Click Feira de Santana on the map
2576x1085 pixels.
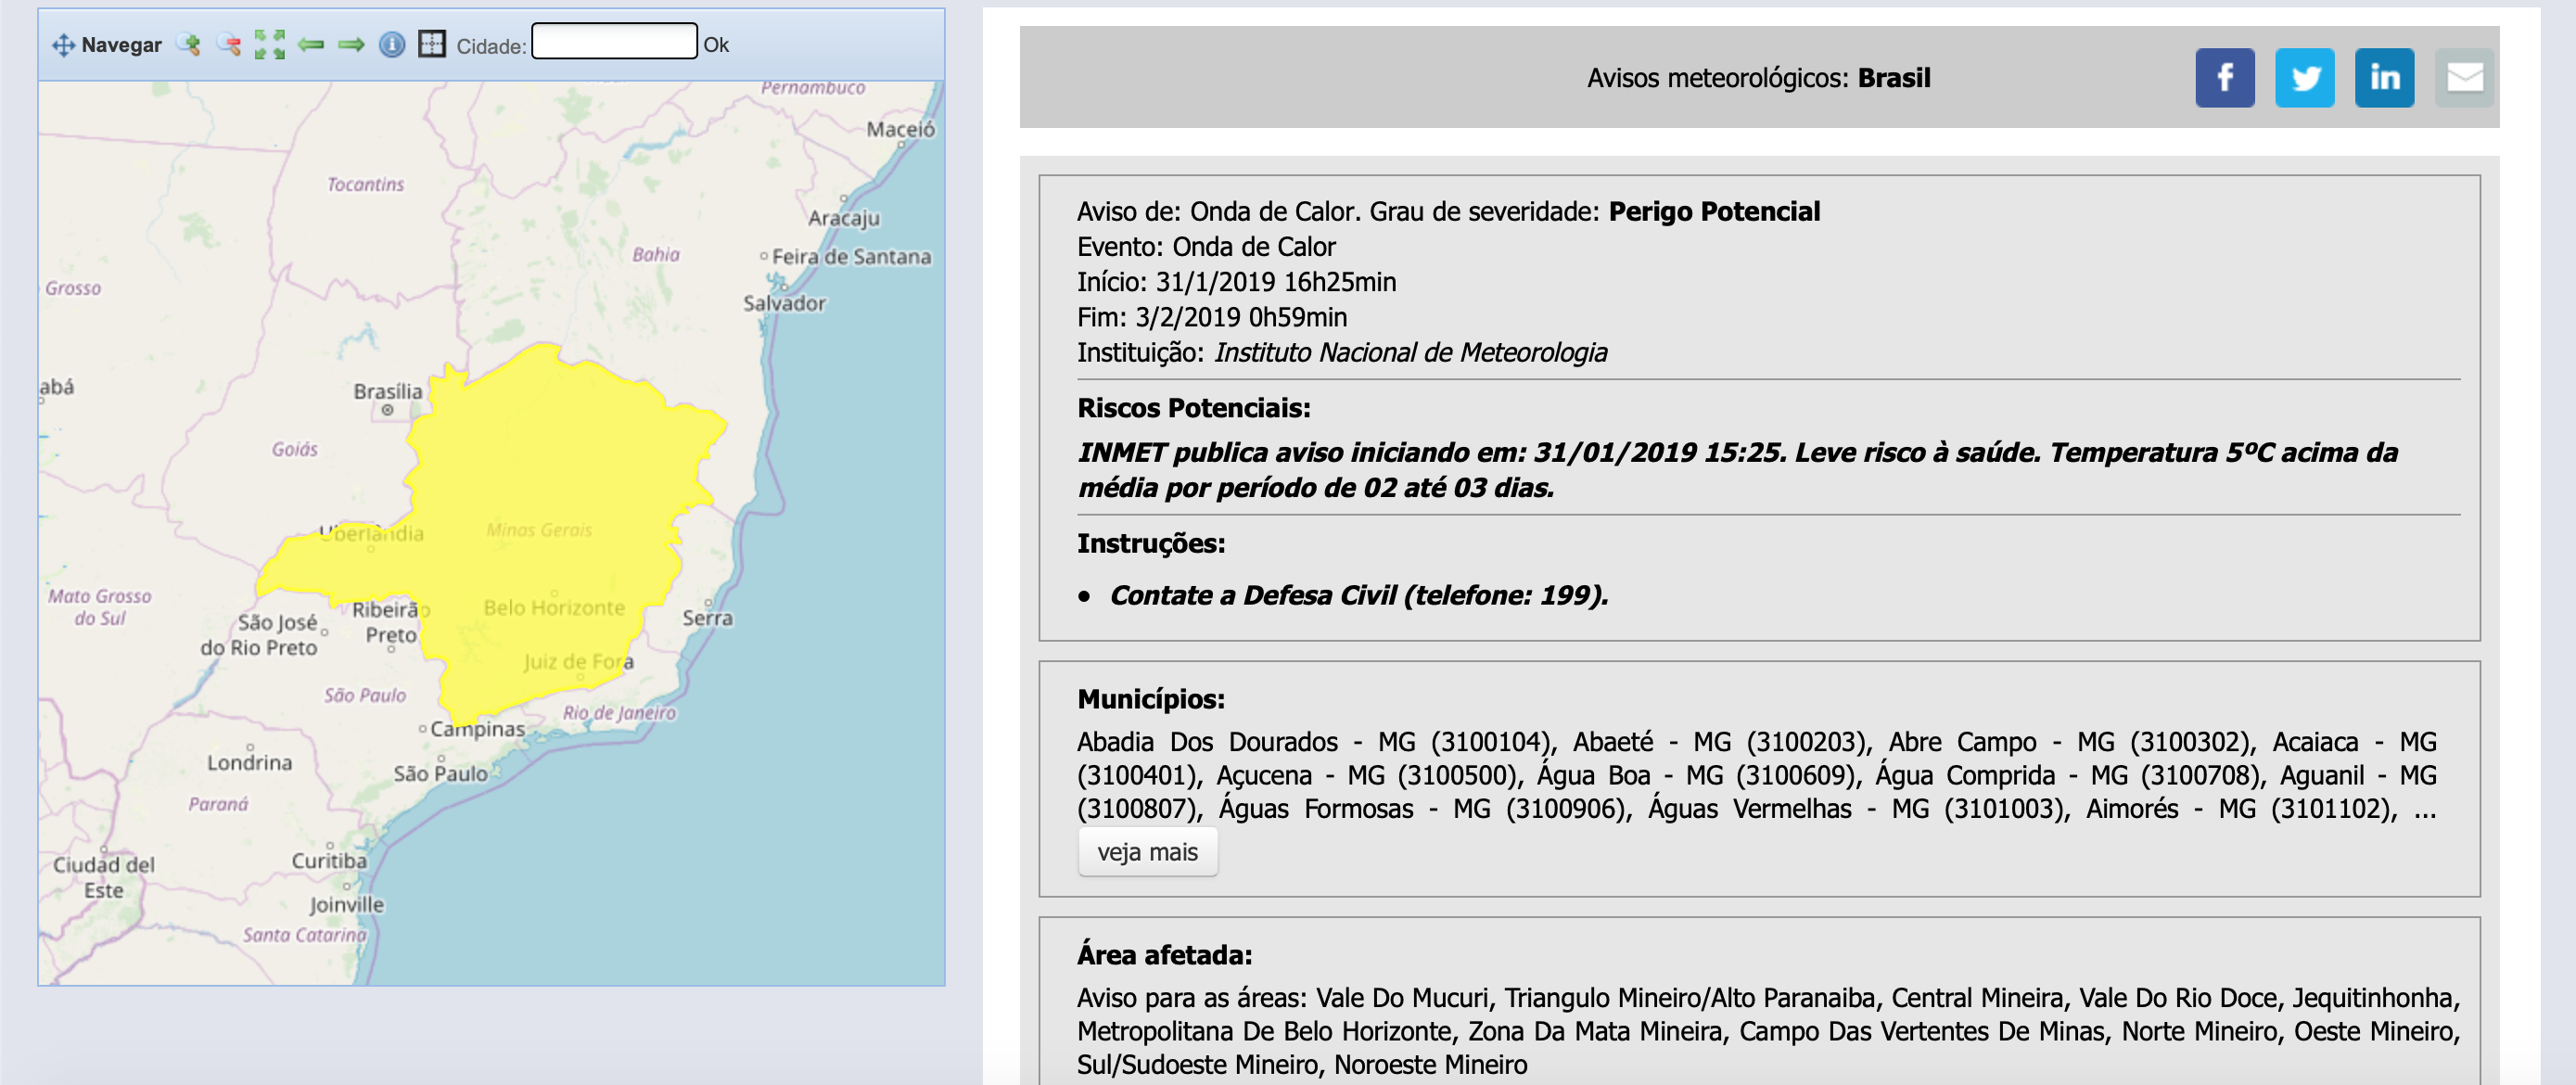click(851, 257)
